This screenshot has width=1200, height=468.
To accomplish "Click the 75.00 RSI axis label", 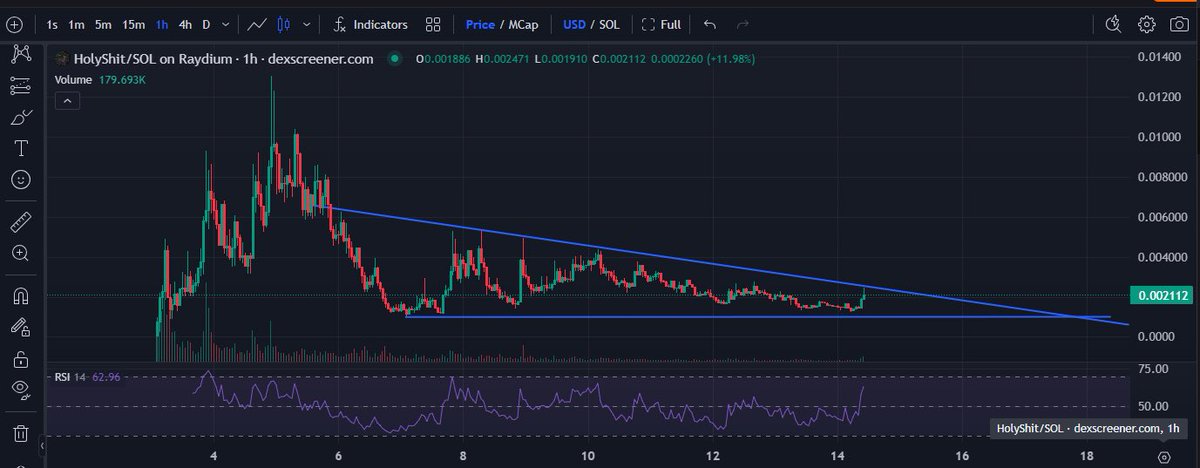I will [1154, 369].
